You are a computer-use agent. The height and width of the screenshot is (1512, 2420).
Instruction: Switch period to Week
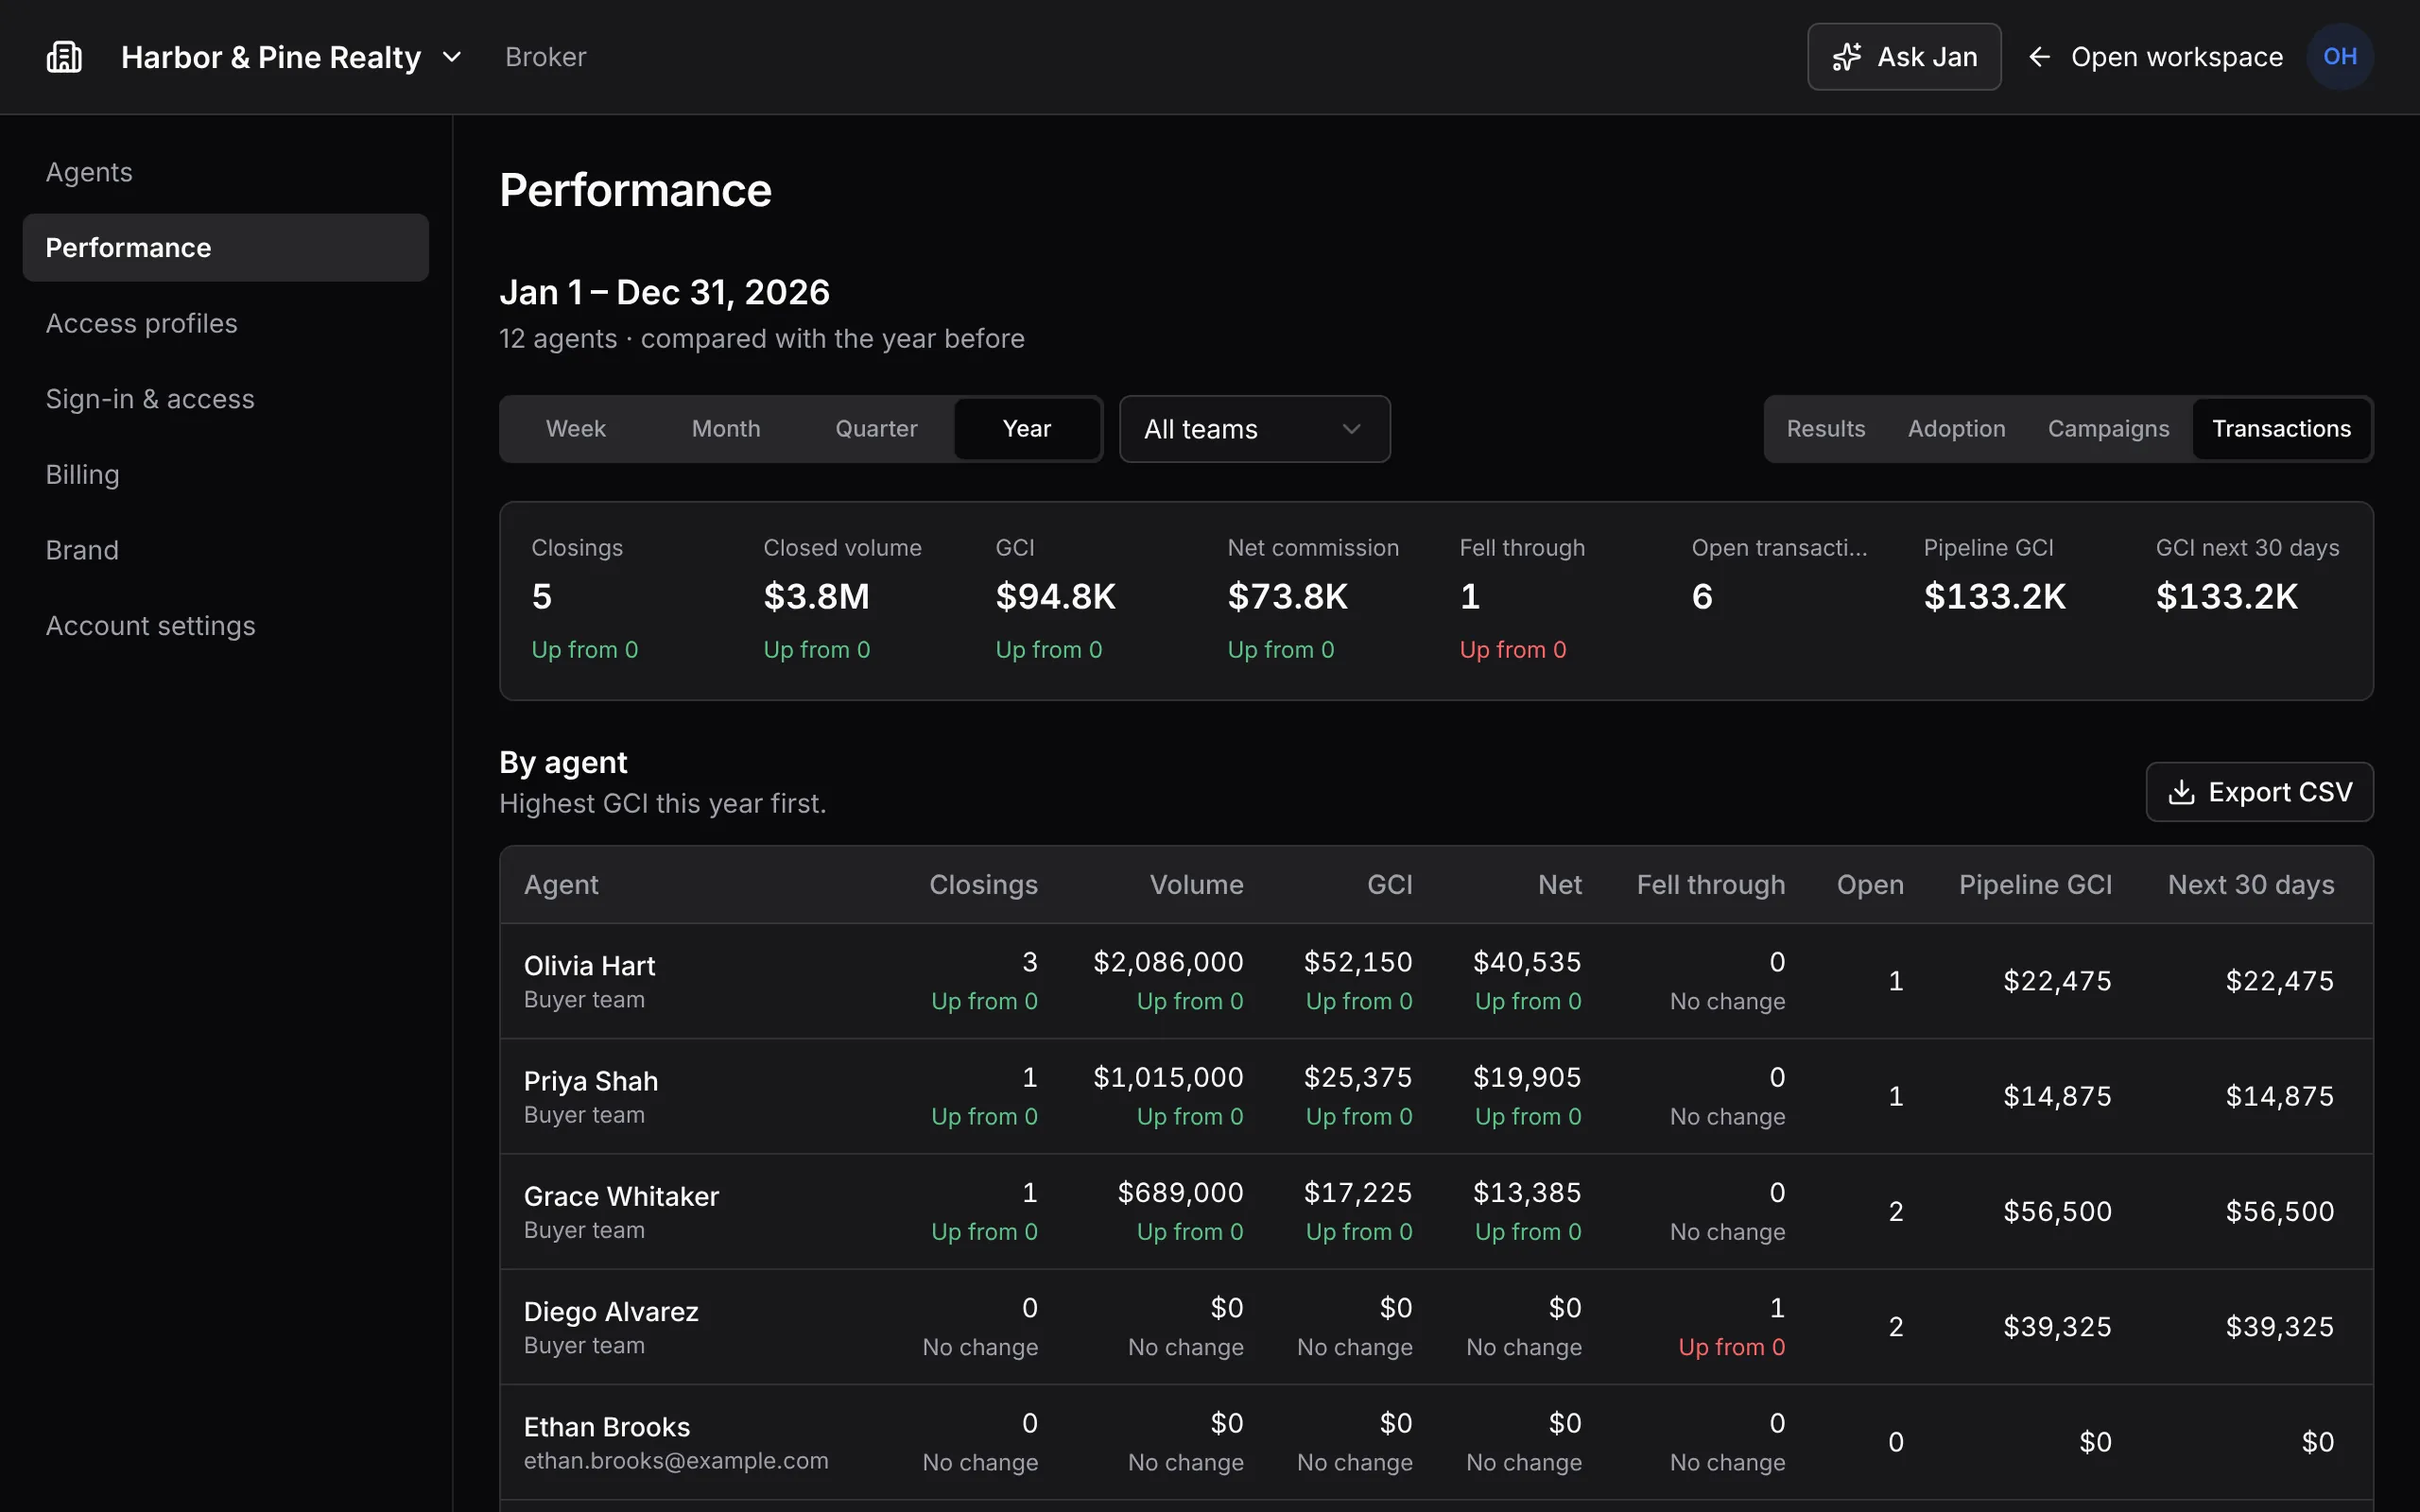pyautogui.click(x=576, y=429)
